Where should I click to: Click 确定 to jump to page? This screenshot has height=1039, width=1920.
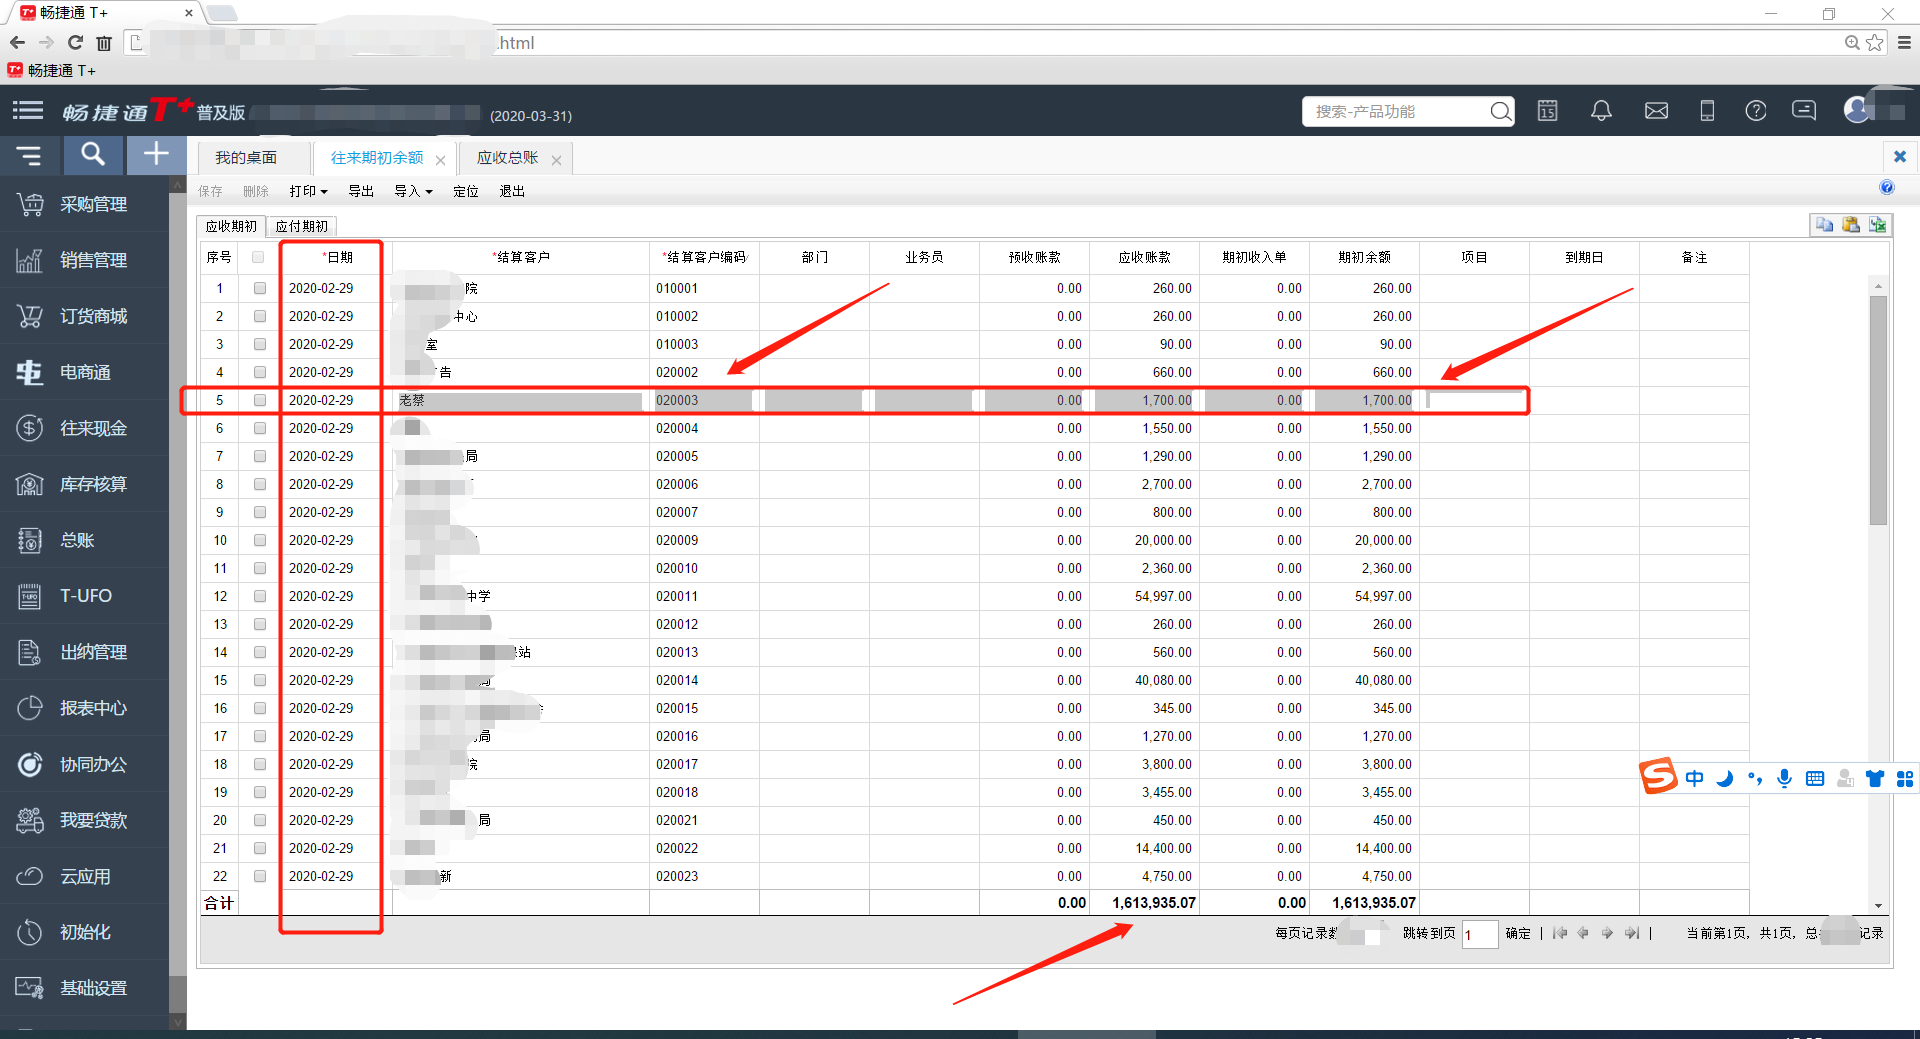click(x=1518, y=933)
